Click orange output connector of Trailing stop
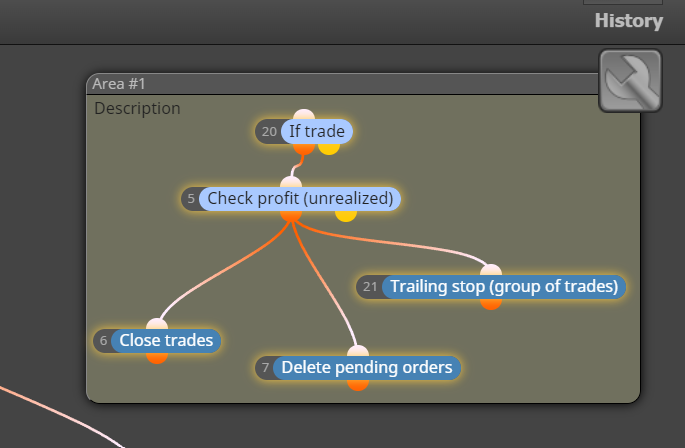Screen dimensions: 685x448 coord(491,304)
